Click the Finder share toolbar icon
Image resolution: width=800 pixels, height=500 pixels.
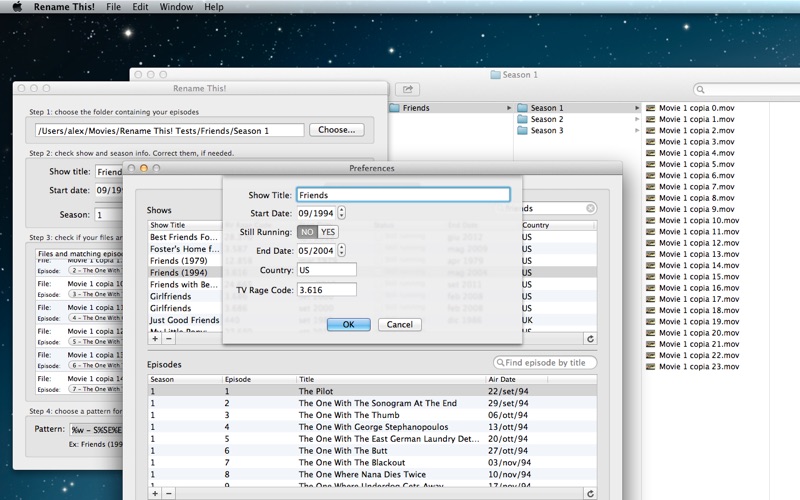407,89
